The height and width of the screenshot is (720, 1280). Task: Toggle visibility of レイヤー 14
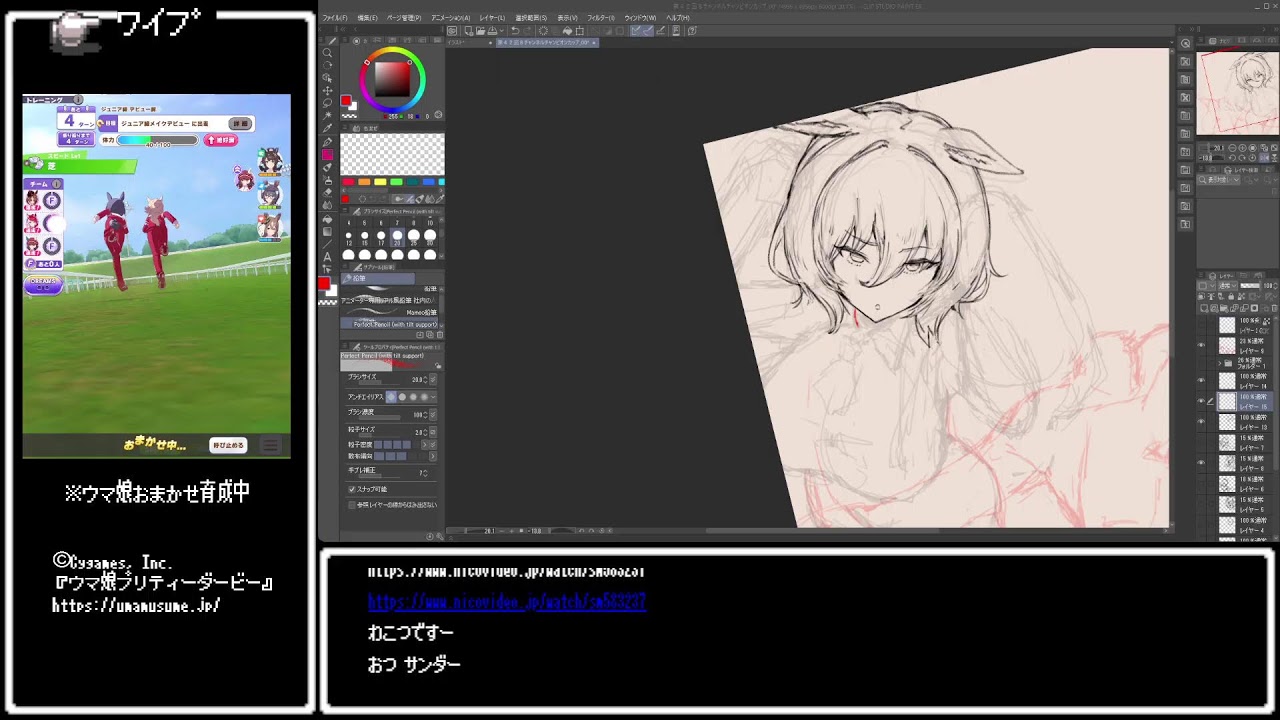tap(1201, 380)
